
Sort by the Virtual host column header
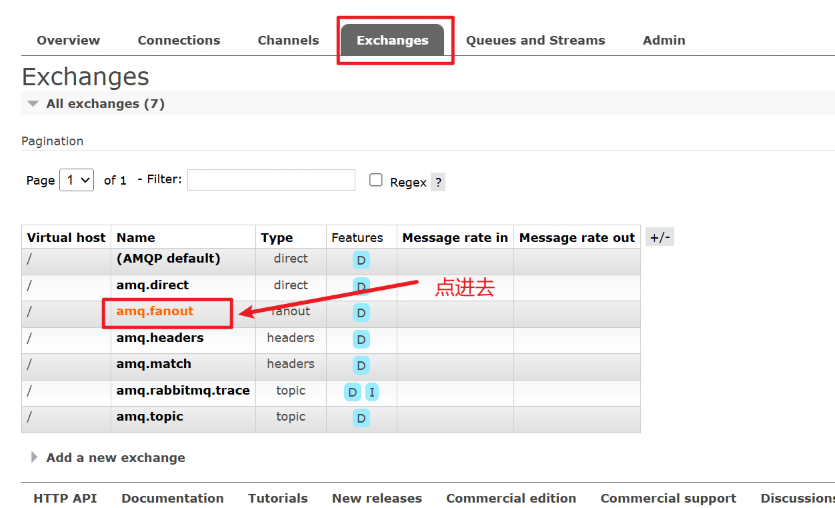[x=66, y=237]
